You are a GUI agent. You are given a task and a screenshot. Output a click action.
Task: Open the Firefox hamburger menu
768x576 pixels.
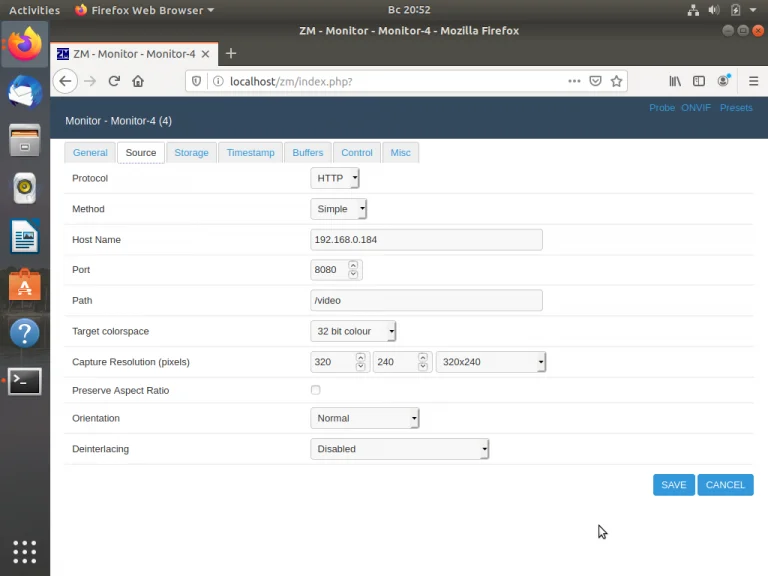coord(753,81)
